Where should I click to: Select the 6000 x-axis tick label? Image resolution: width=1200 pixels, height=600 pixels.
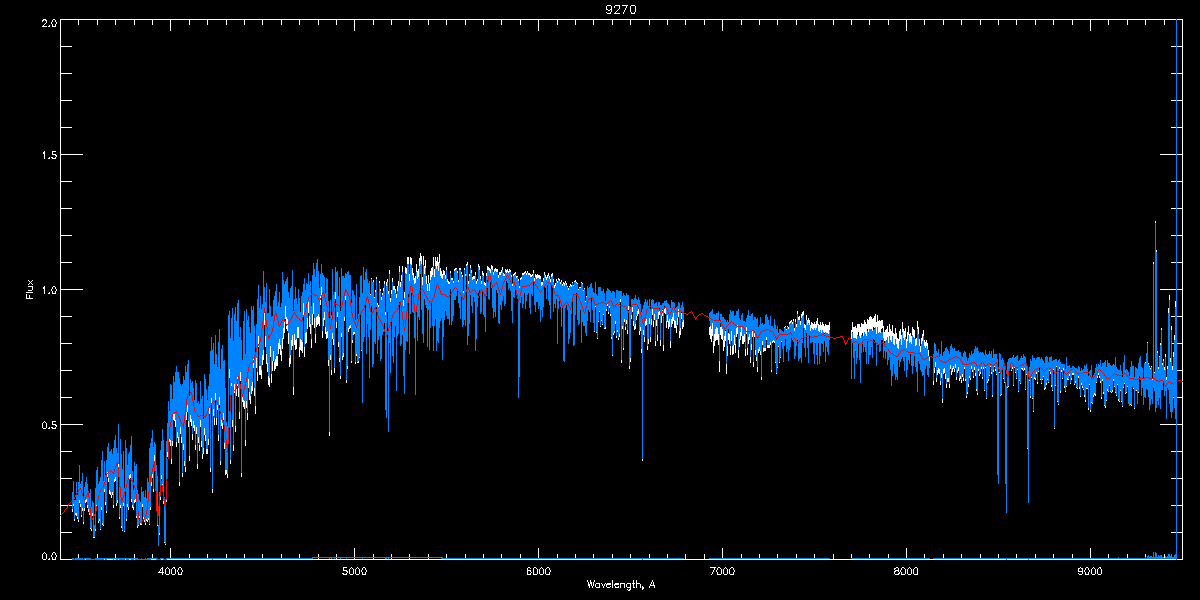pos(538,572)
